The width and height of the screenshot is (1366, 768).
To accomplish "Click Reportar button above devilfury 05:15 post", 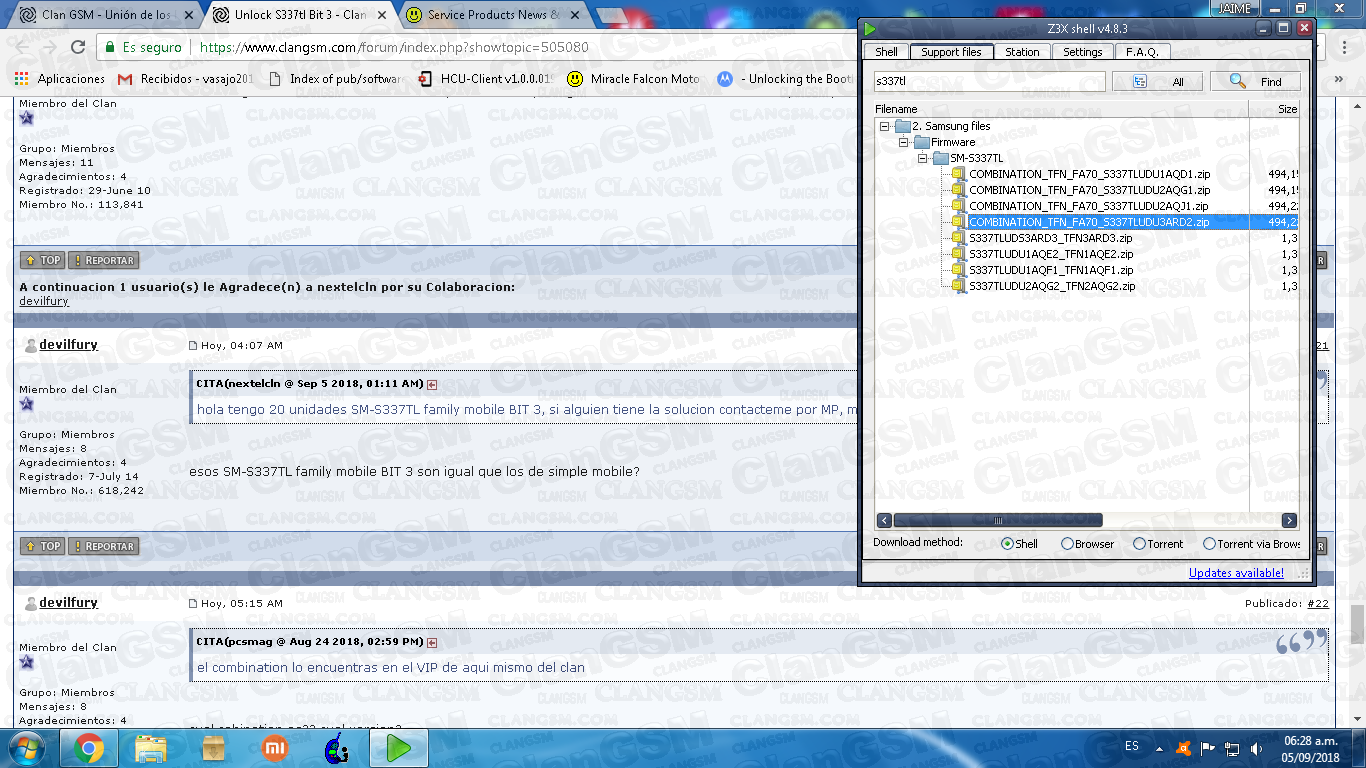I will pyautogui.click(x=103, y=546).
